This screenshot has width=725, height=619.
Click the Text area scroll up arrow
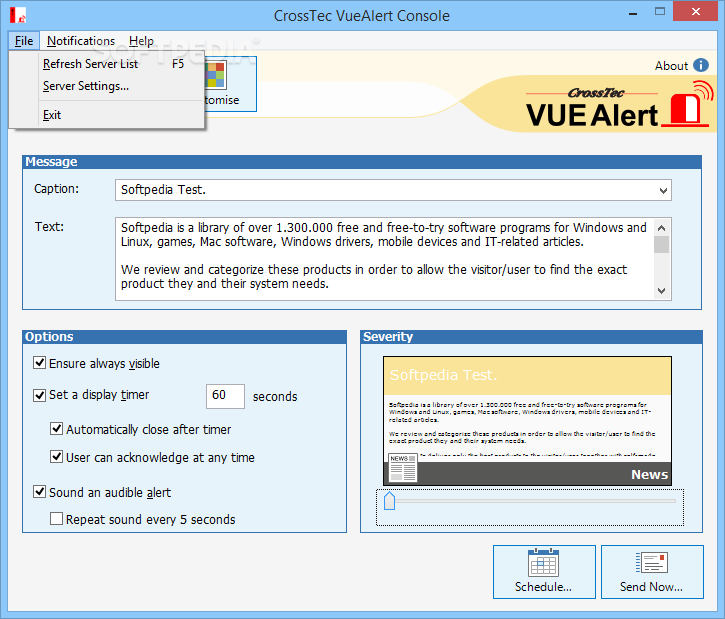[662, 227]
